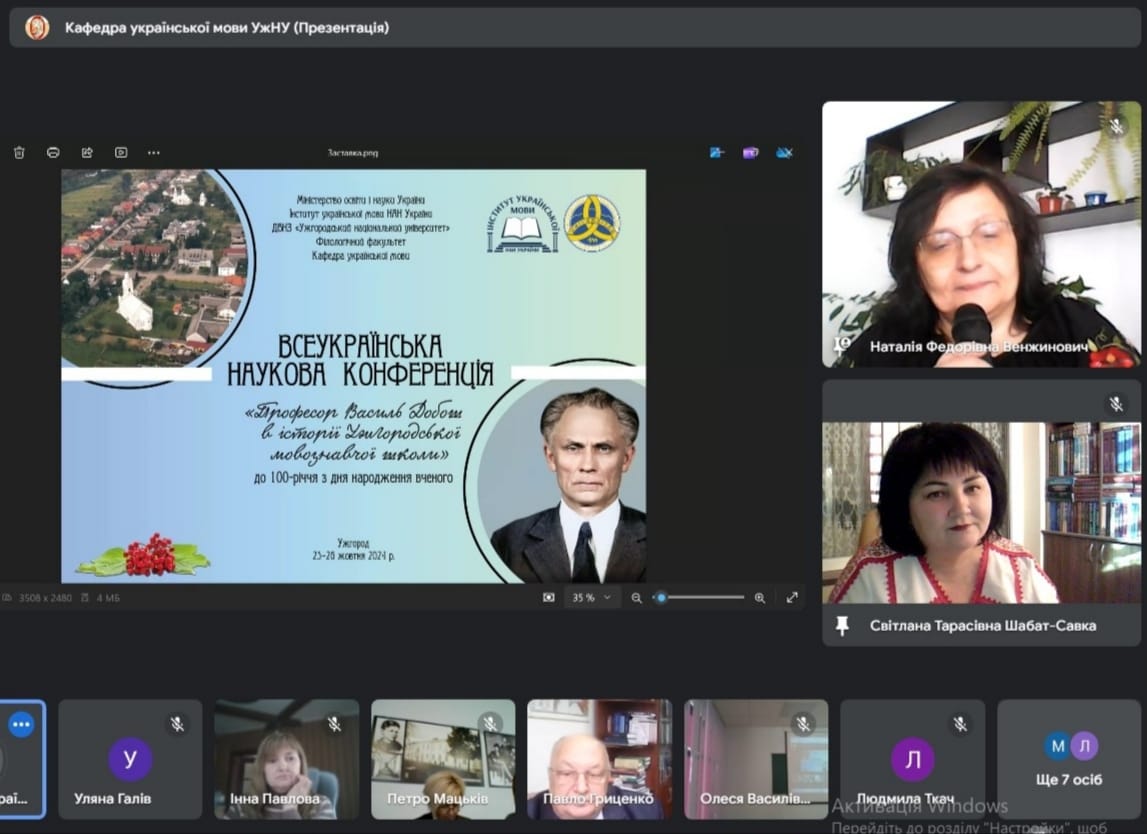Click the zoom out magnifier icon
This screenshot has height=834, width=1147.
pos(636,598)
